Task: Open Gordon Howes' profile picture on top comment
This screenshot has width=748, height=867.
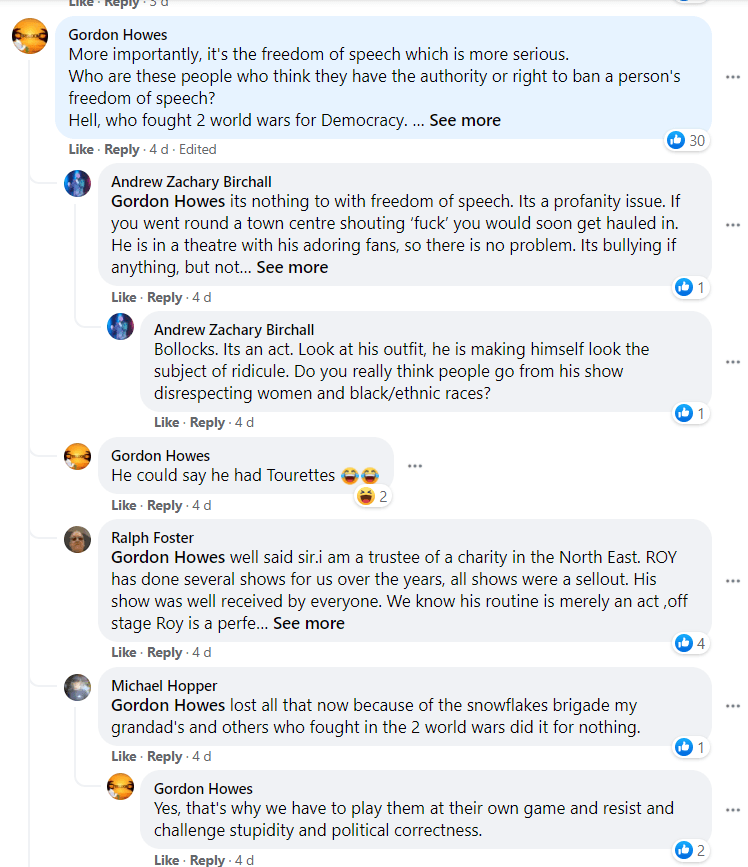Action: [x=29, y=37]
